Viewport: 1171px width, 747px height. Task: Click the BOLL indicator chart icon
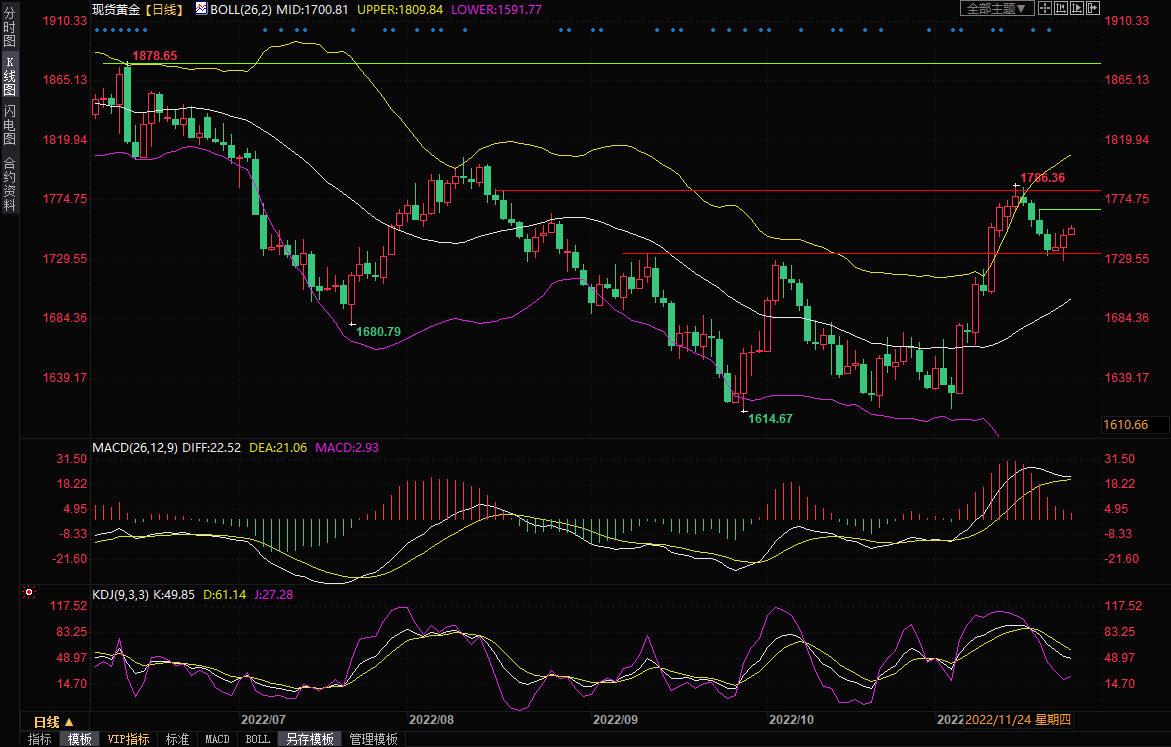coord(201,9)
